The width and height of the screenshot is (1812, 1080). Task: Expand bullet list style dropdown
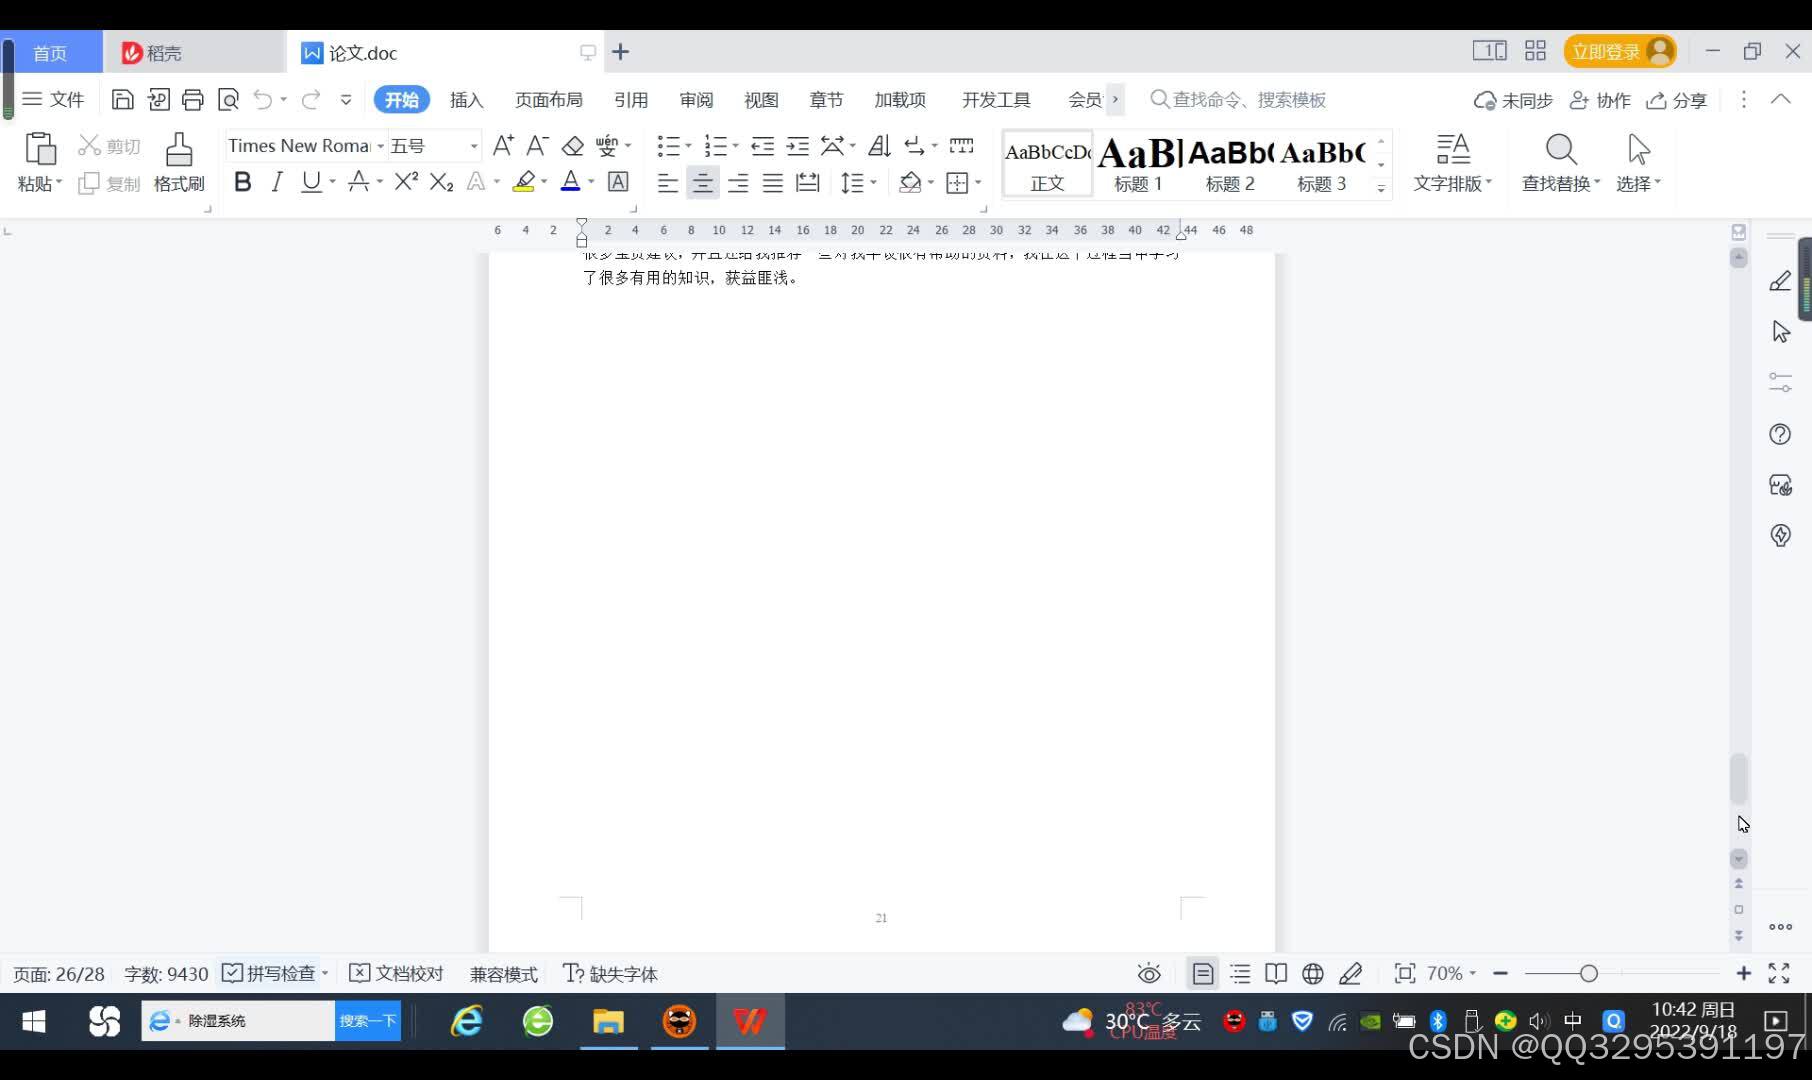[x=688, y=146]
